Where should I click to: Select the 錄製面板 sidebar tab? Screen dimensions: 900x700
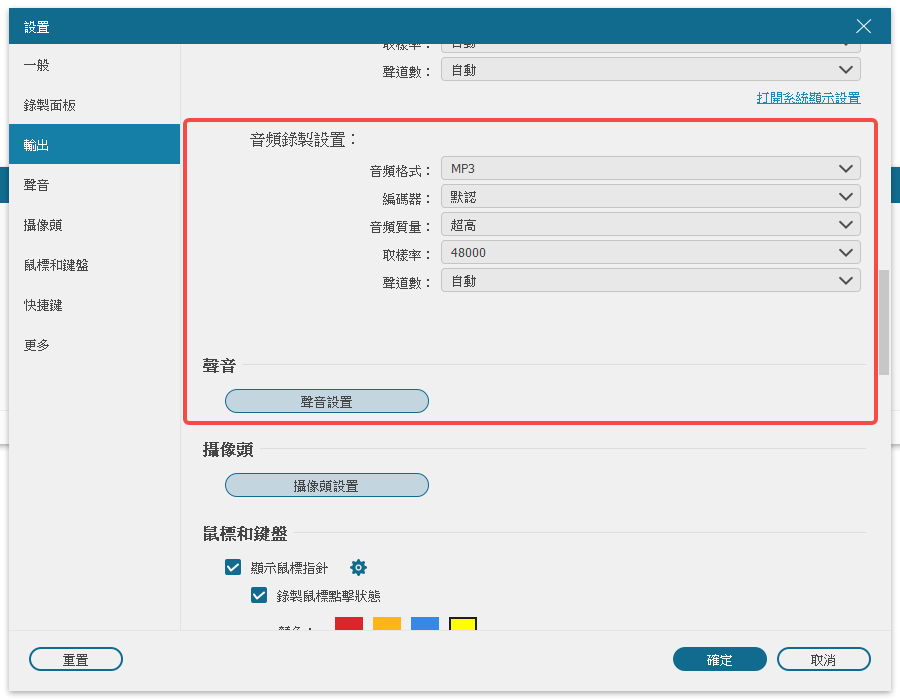(95, 105)
